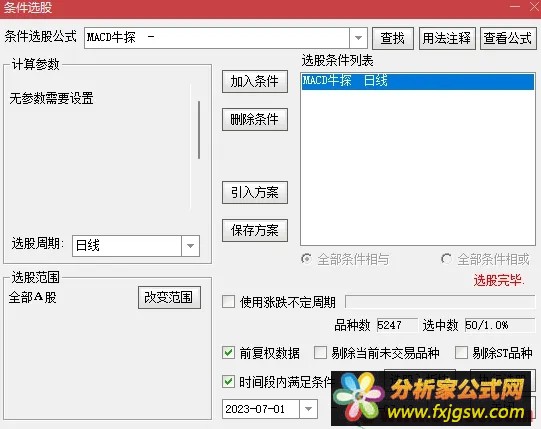Import plan via 引入方案 button
The width and height of the screenshot is (541, 429).
pyautogui.click(x=255, y=192)
